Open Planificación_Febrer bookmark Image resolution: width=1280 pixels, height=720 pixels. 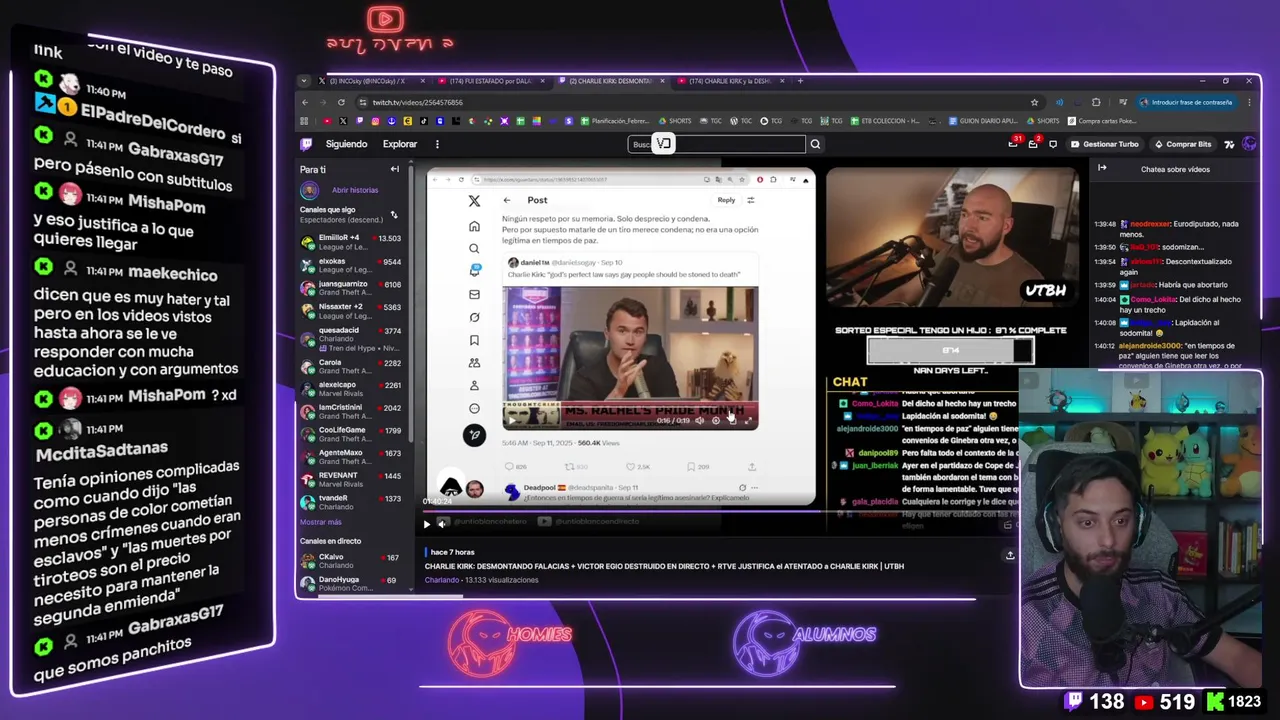pyautogui.click(x=615, y=121)
